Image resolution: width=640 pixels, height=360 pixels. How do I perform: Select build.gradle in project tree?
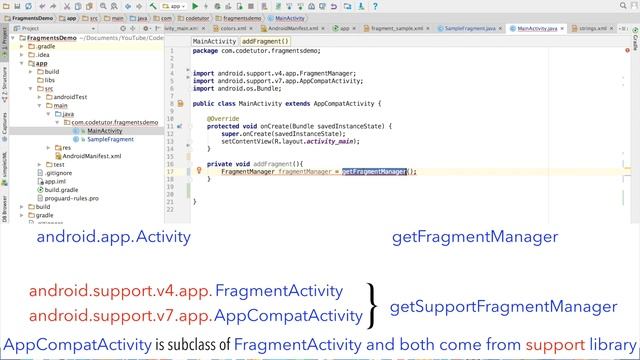[61, 190]
